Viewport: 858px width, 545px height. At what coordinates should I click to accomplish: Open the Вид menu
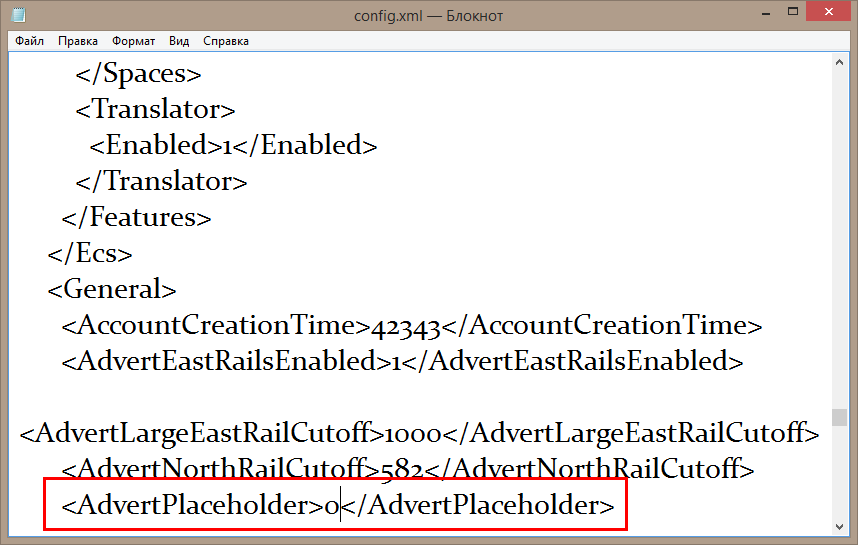(179, 41)
